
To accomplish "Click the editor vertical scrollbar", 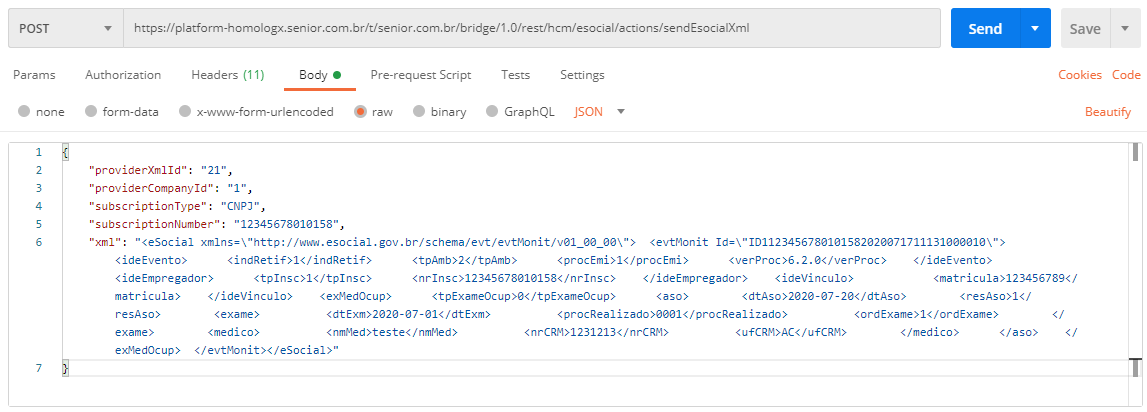I will (x=1136, y=260).
